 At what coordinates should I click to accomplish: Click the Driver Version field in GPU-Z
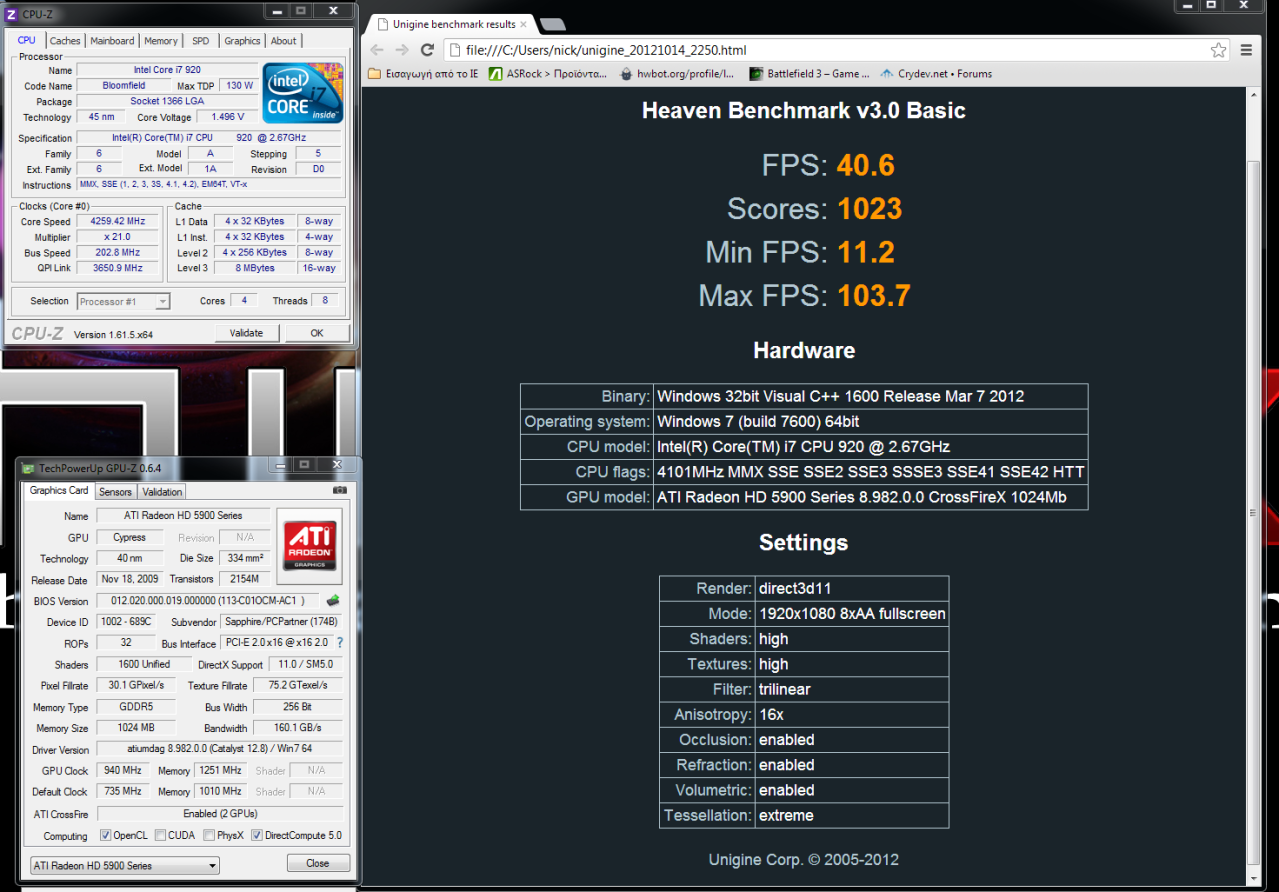click(220, 750)
